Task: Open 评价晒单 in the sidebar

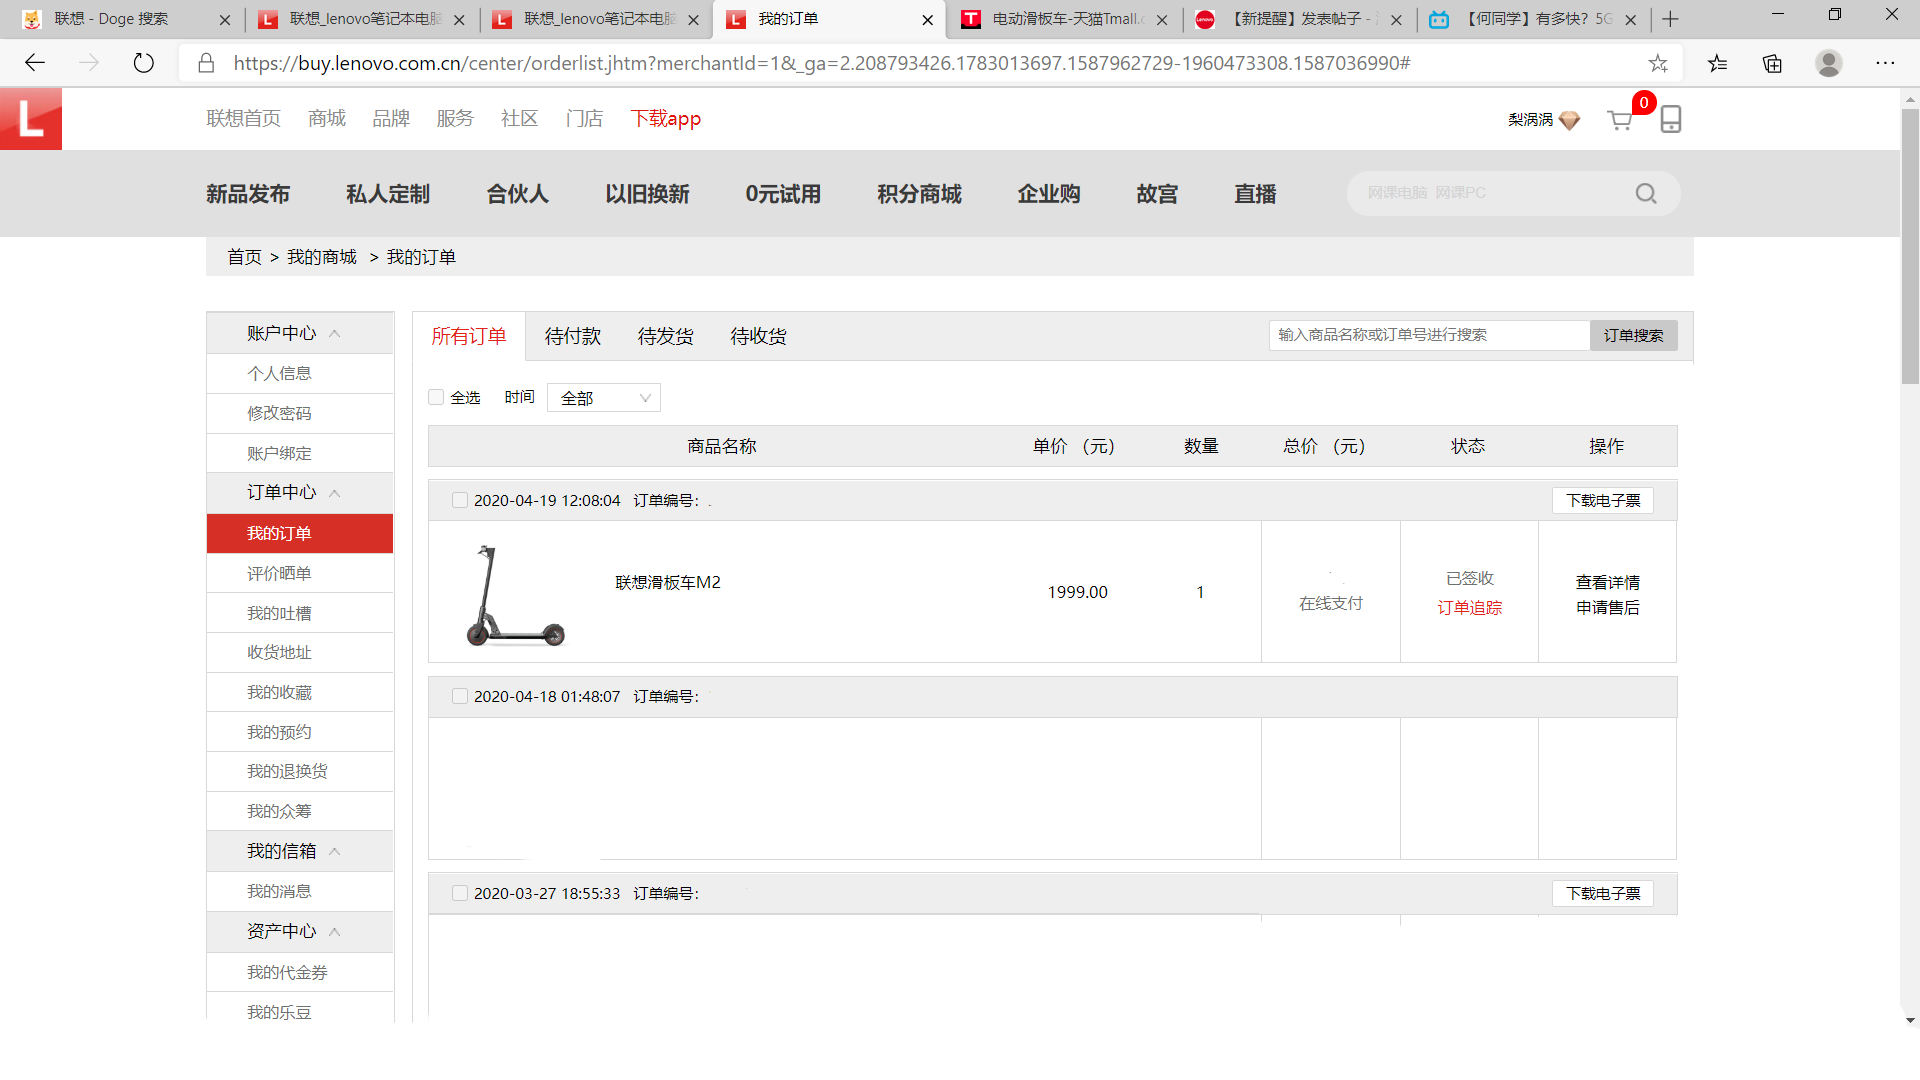Action: 280,573
